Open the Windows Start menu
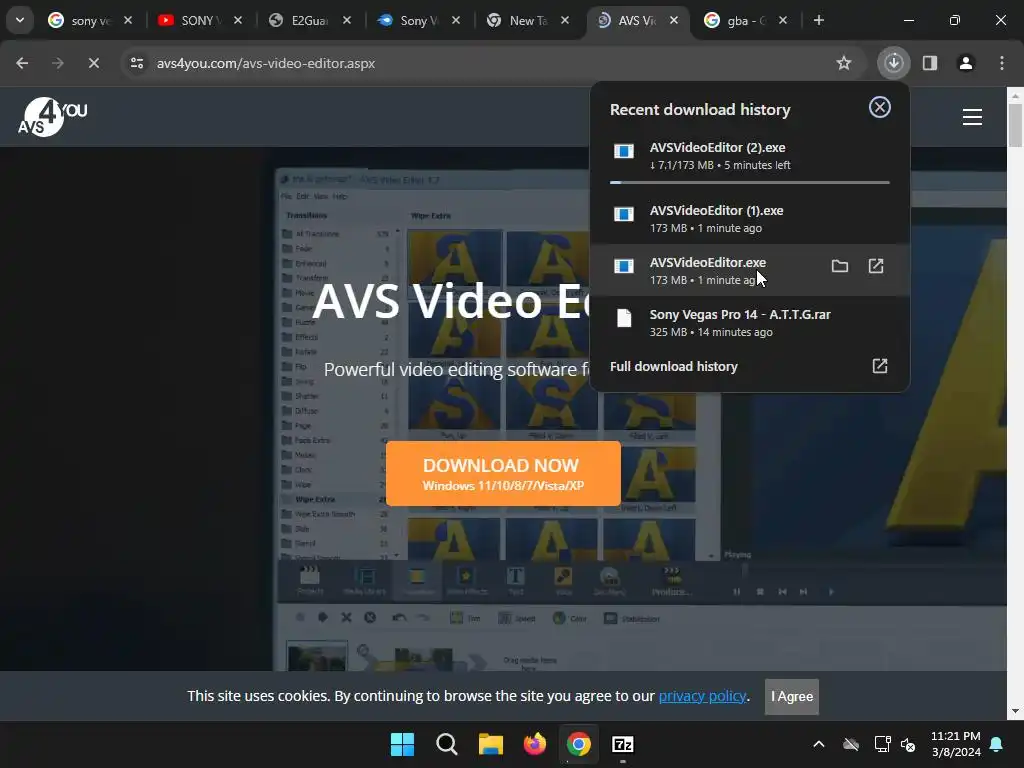Image resolution: width=1024 pixels, height=768 pixels. (402, 744)
